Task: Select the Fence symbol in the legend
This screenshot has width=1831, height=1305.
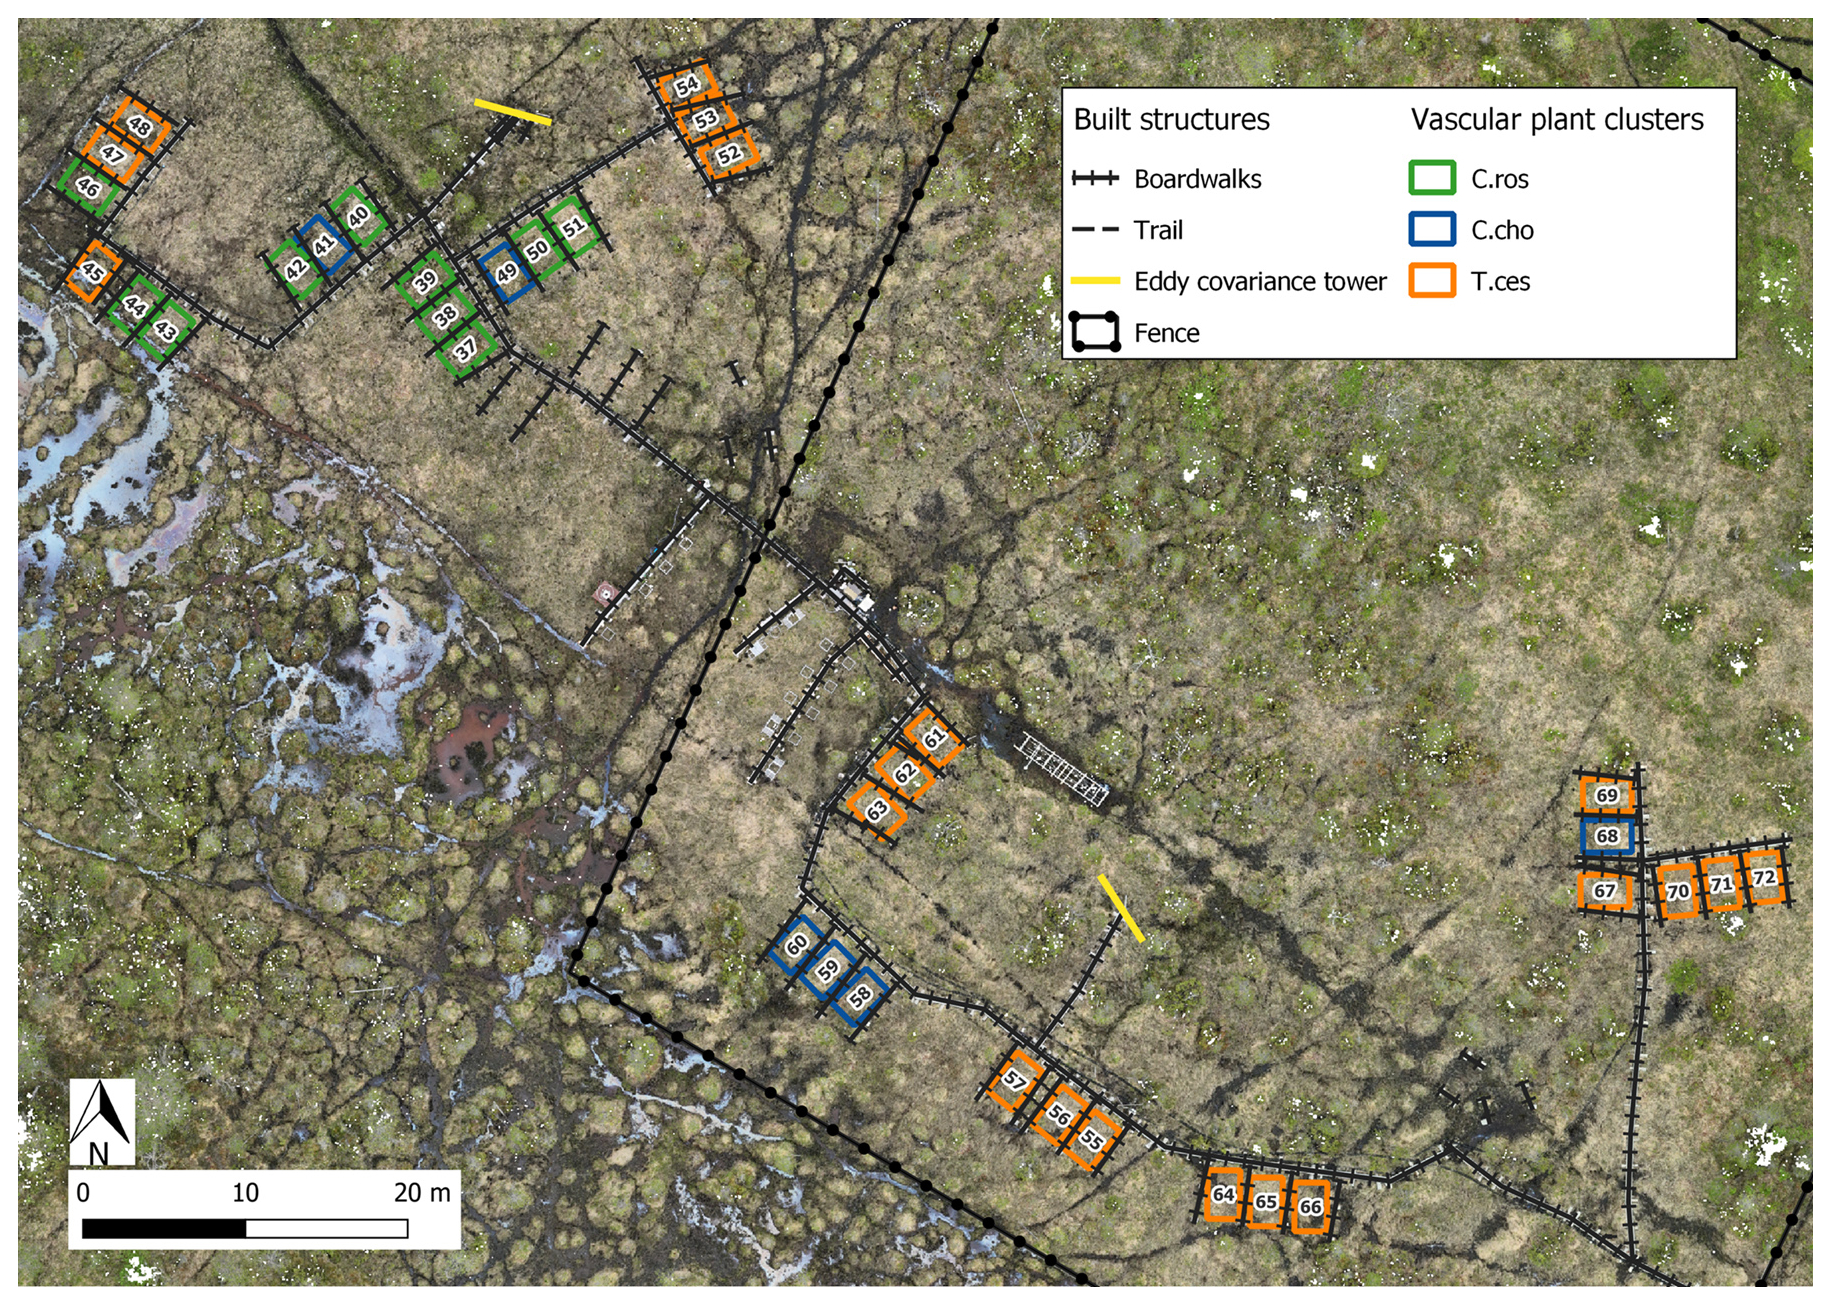Action: (1094, 332)
